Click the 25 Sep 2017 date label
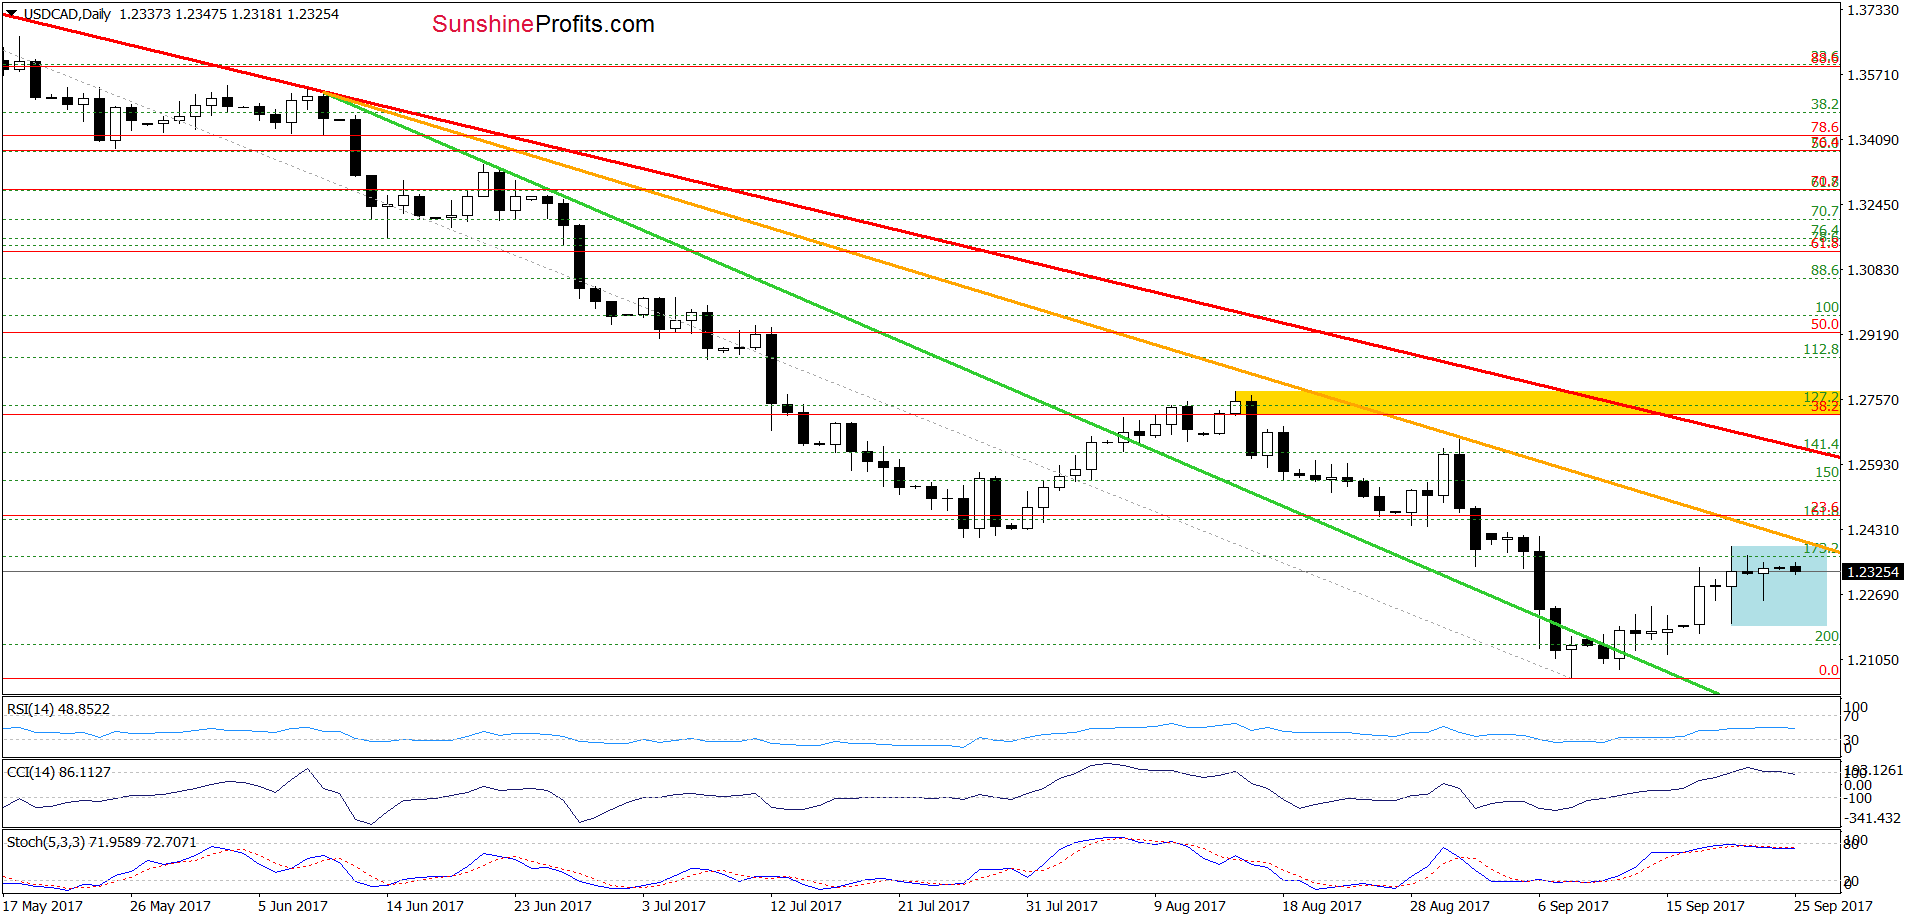 click(x=1834, y=906)
